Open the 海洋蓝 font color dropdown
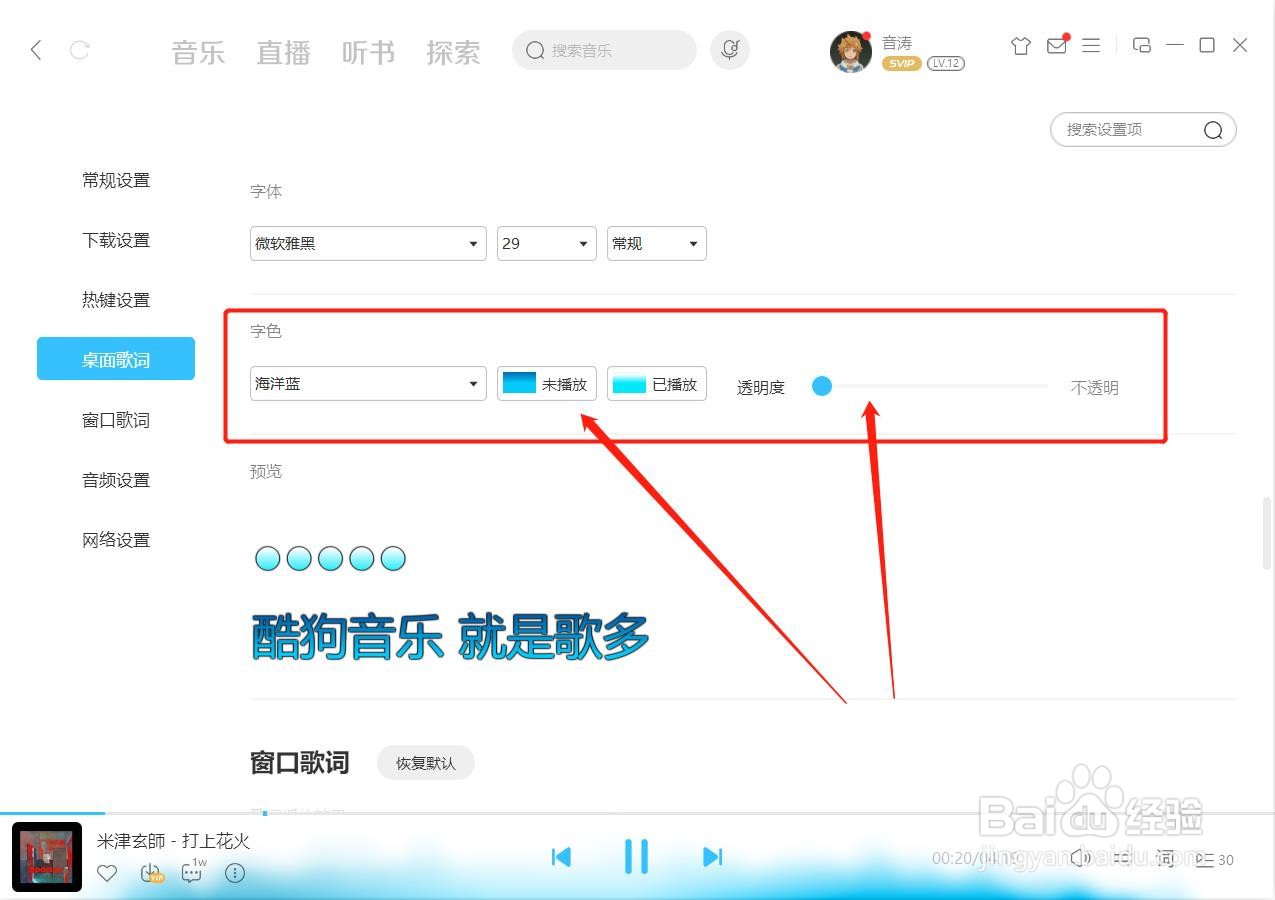The height and width of the screenshot is (900, 1275). pyautogui.click(x=367, y=383)
